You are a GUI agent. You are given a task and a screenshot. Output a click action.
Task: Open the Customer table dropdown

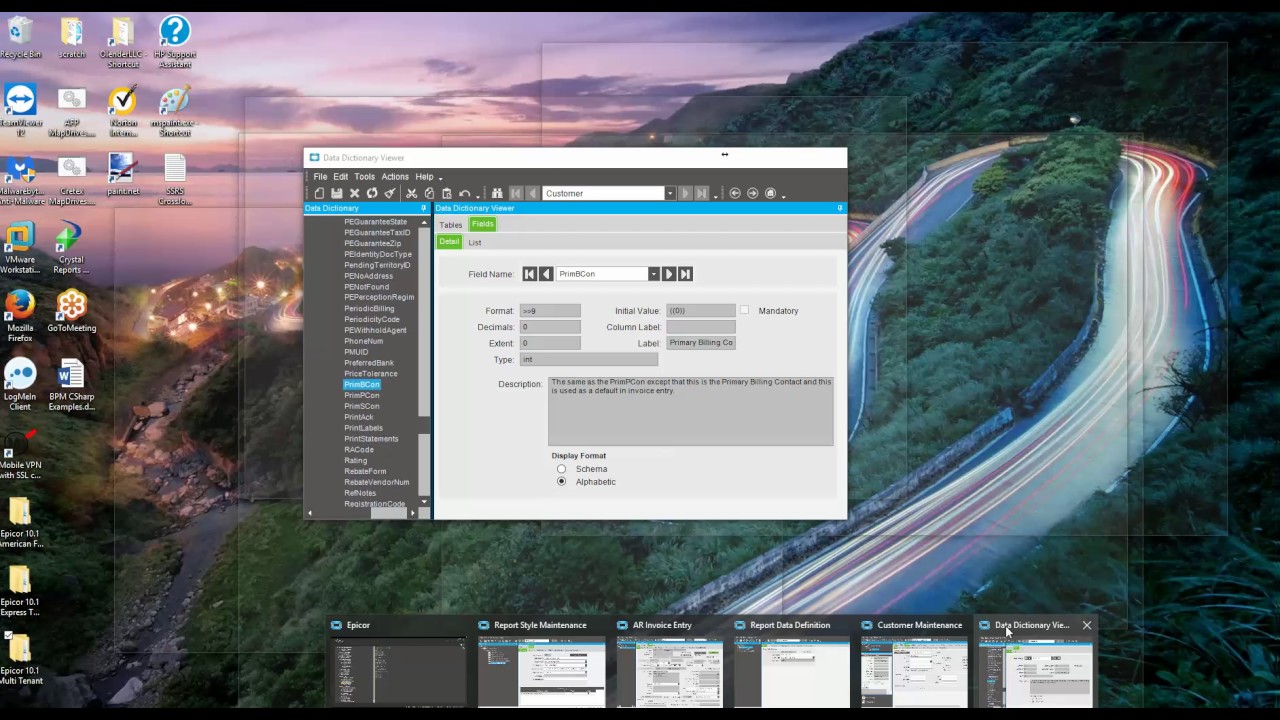tap(670, 193)
